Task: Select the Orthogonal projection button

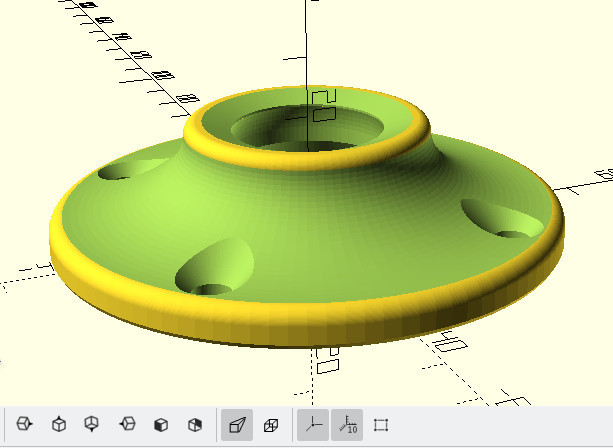Action: (271, 425)
